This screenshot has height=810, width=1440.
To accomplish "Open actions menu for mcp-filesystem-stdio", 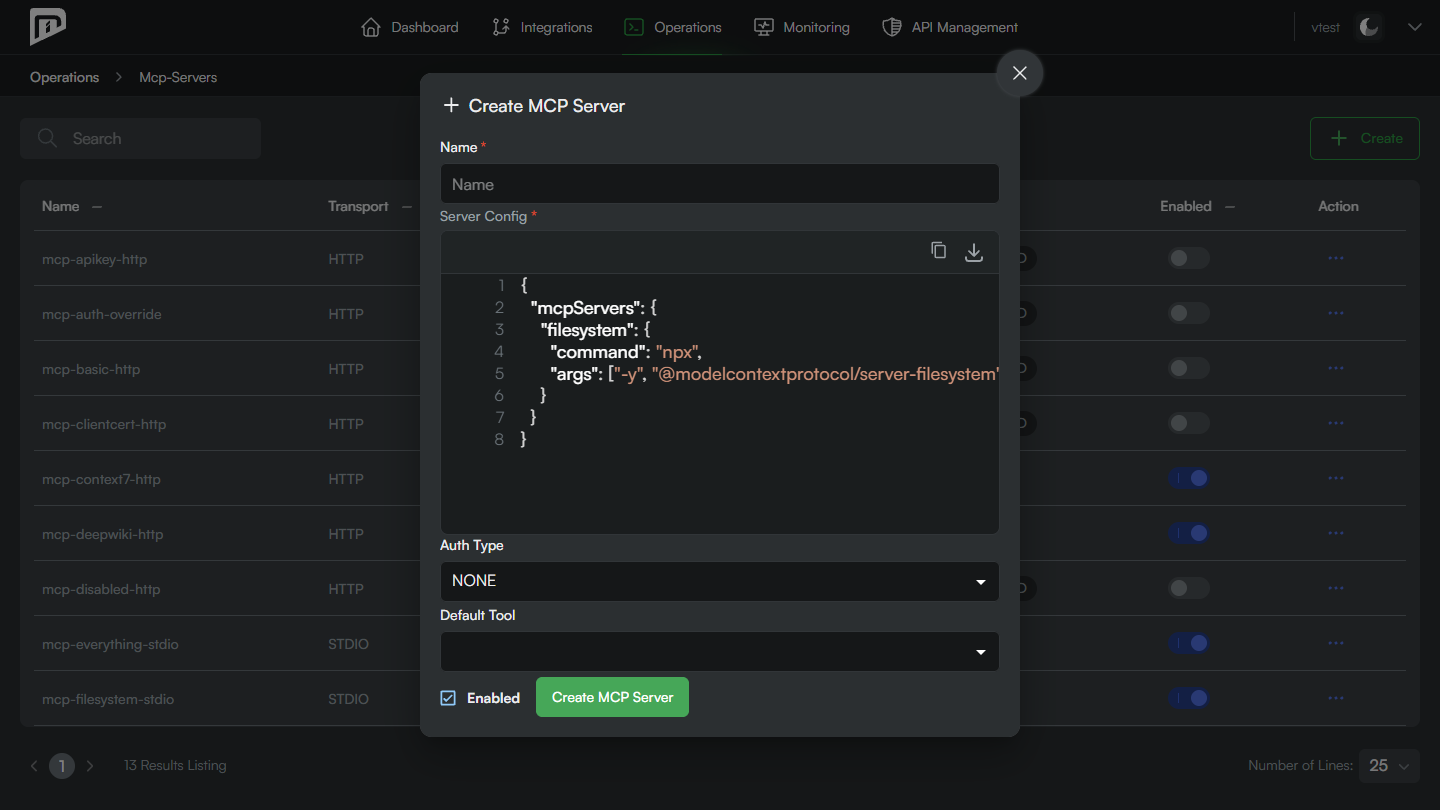I will (x=1335, y=698).
